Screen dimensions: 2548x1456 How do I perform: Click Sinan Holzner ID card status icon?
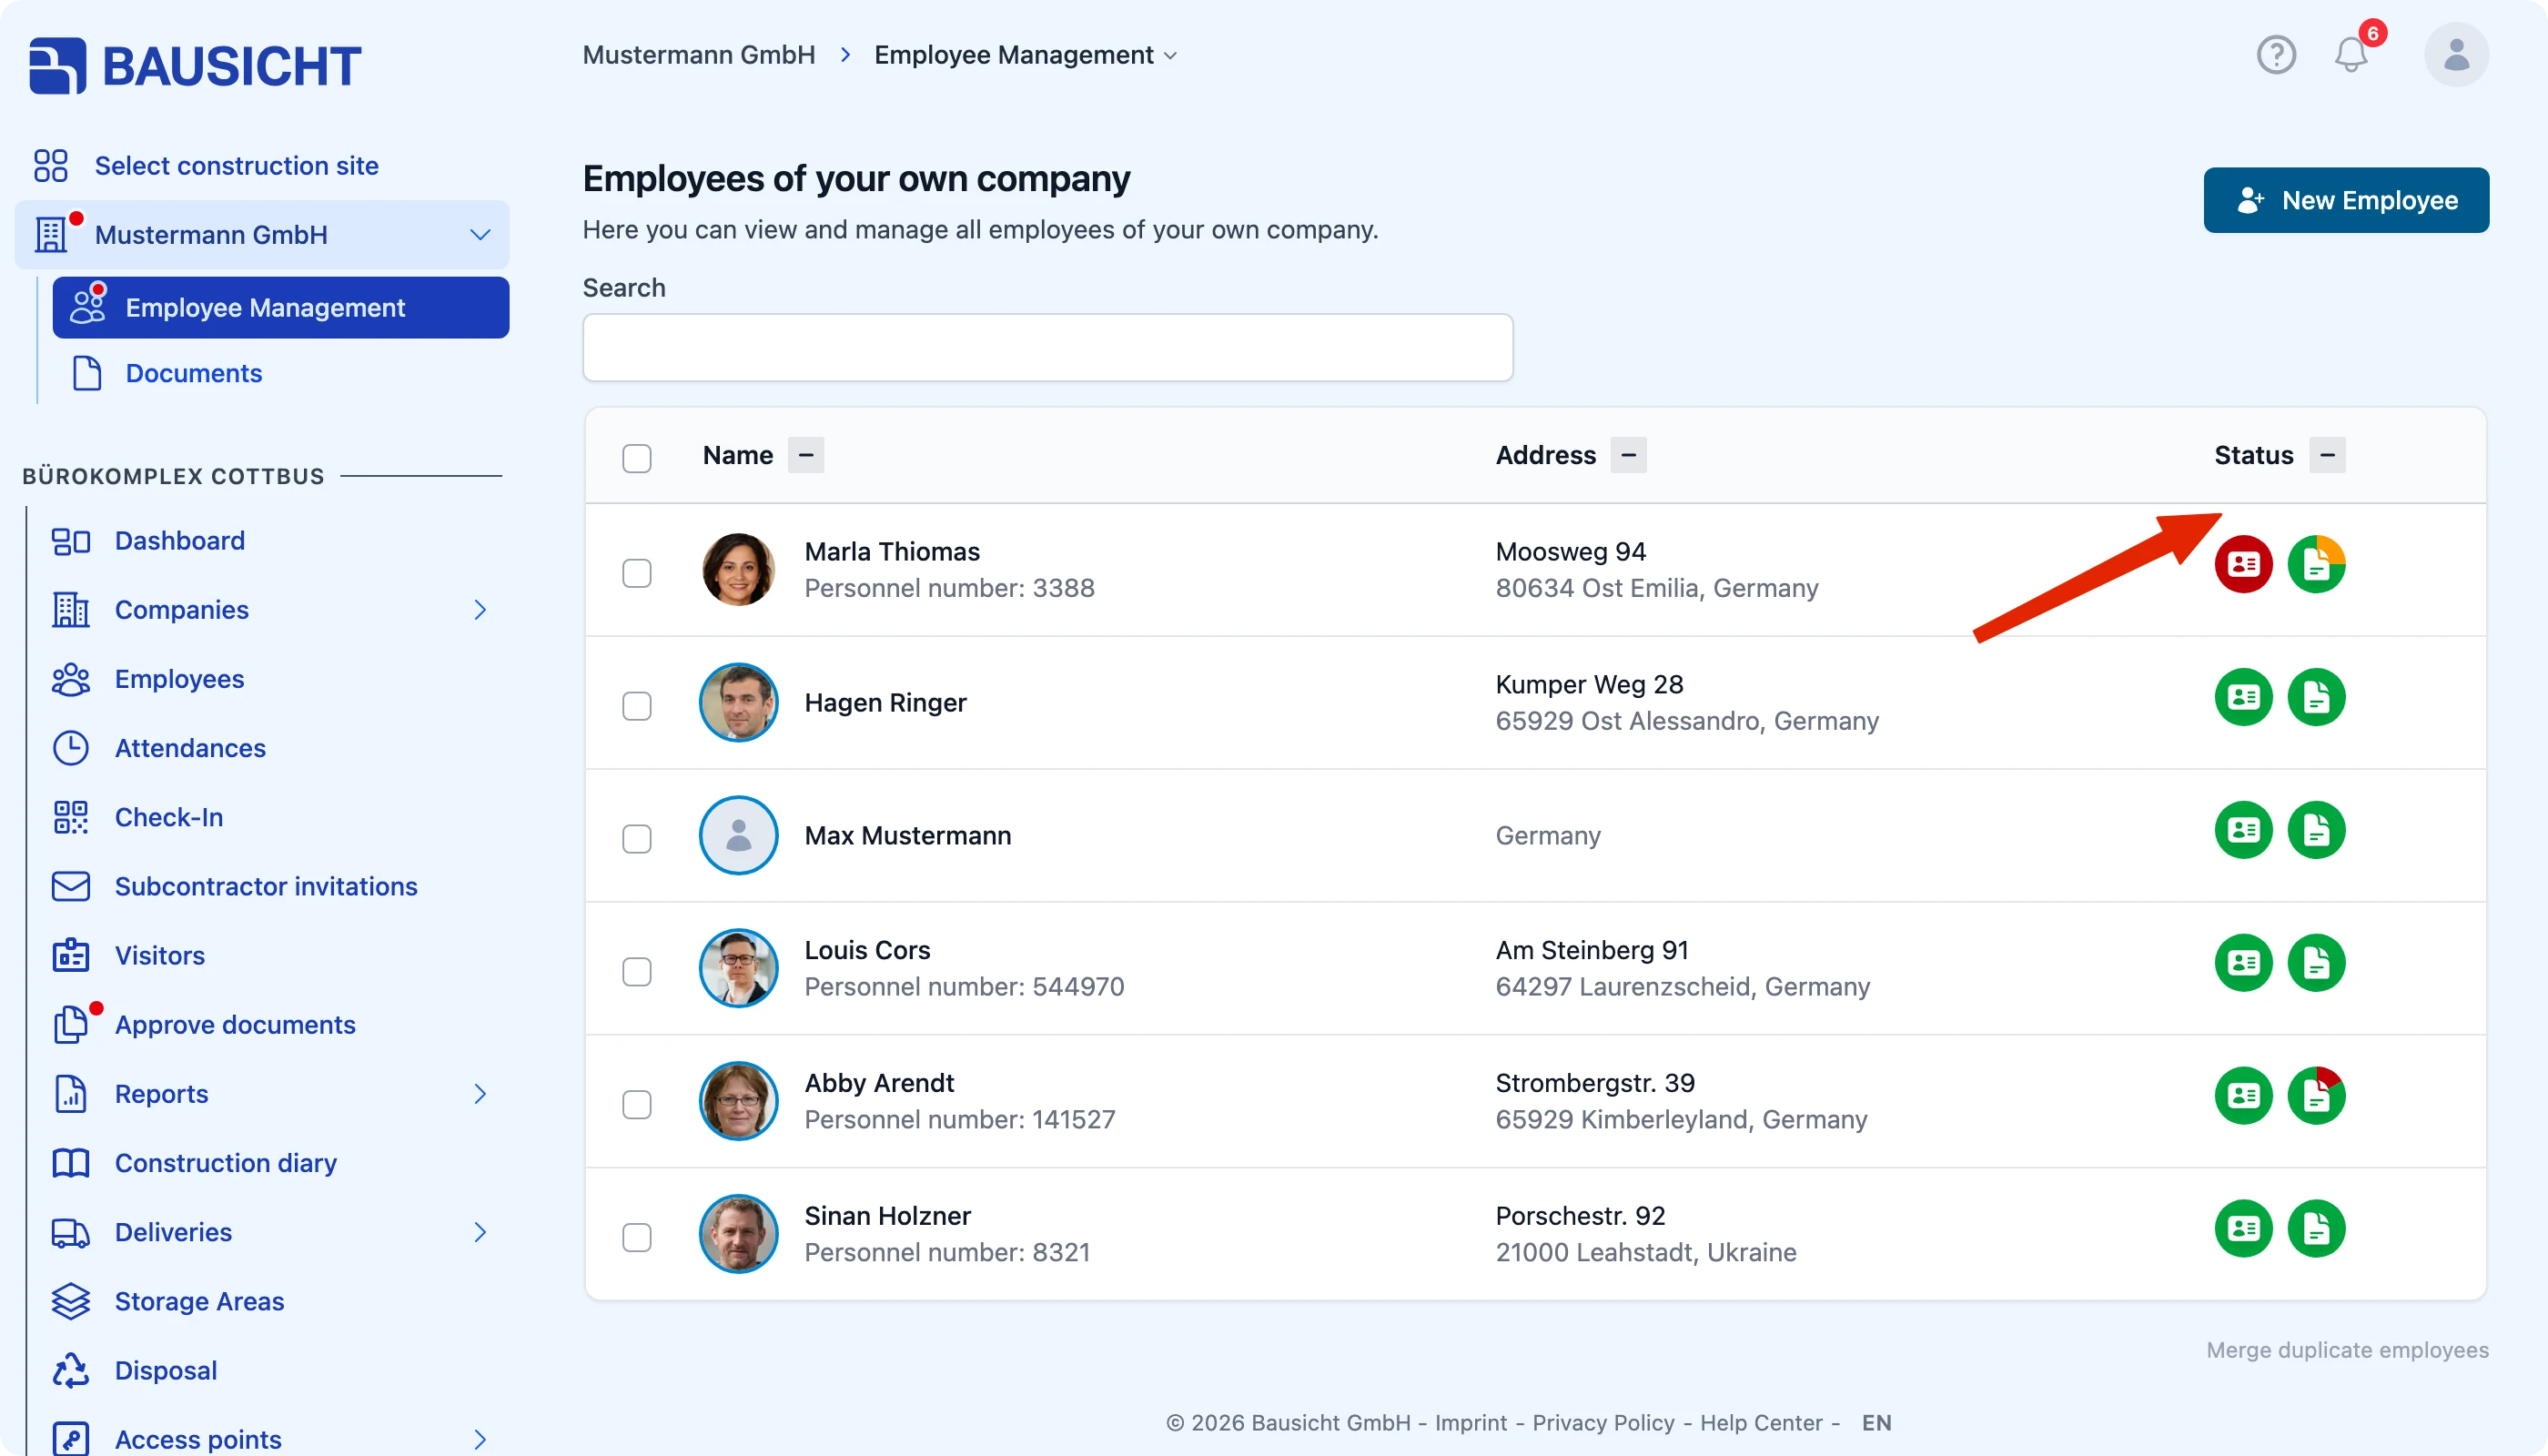[x=2243, y=1229]
